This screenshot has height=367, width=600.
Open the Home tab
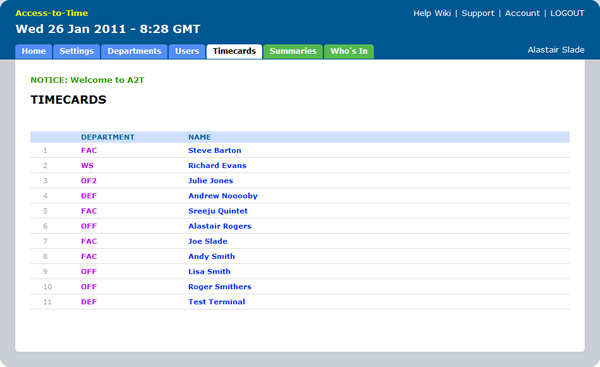[x=33, y=51]
